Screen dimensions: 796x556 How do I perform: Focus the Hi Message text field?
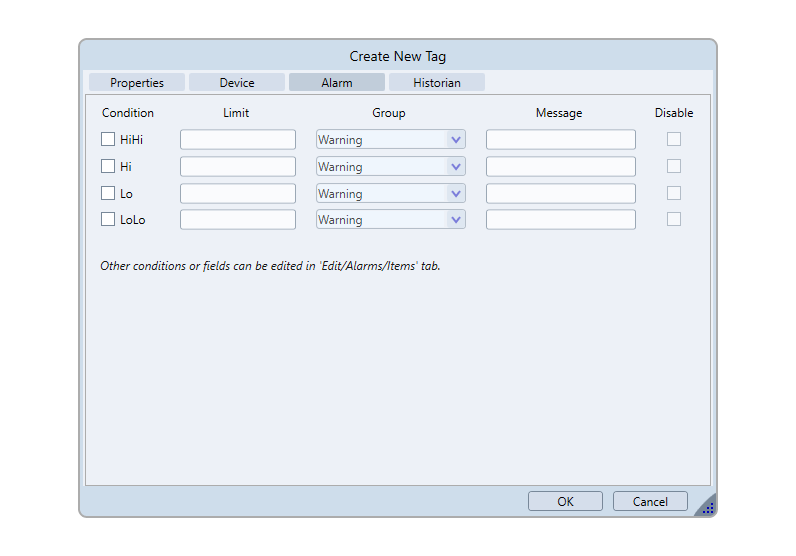point(560,167)
